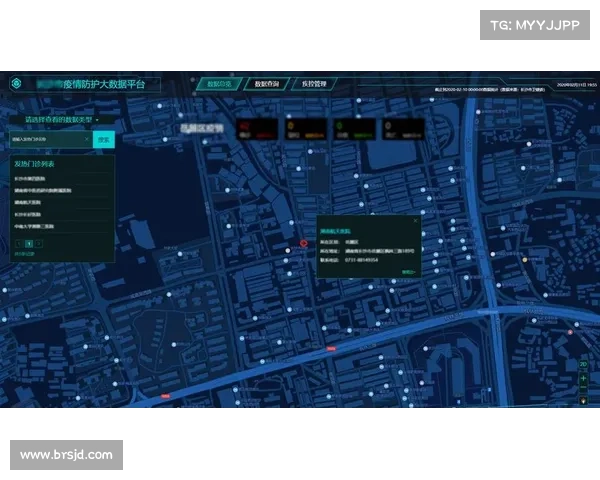Open the 反控管理 tab
This screenshot has width=600, height=480.
coord(313,85)
